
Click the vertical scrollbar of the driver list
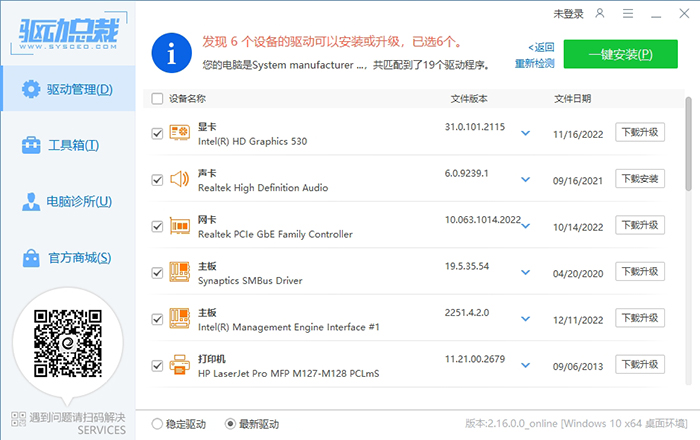pyautogui.click(x=688, y=140)
